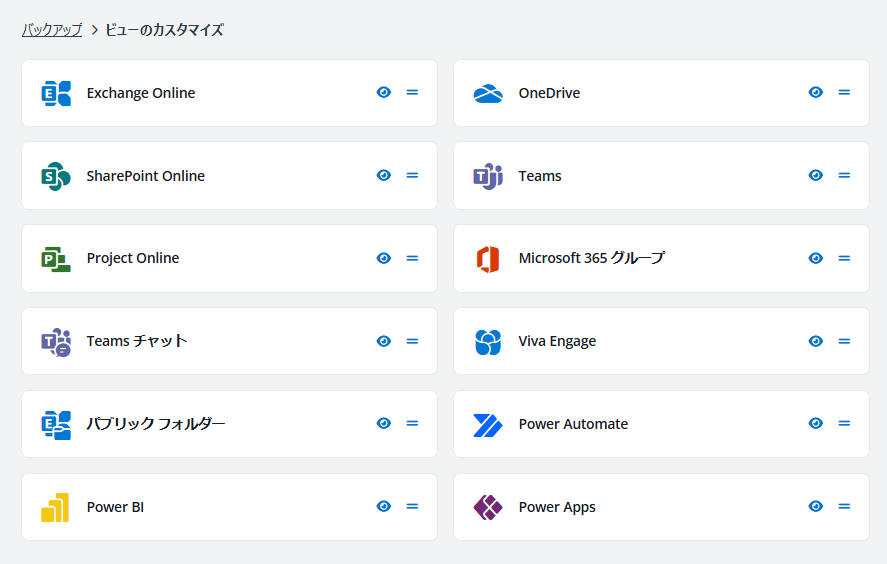This screenshot has height=564, width=887.
Task: Click the Power Automate reorder handle
Action: coord(844,423)
